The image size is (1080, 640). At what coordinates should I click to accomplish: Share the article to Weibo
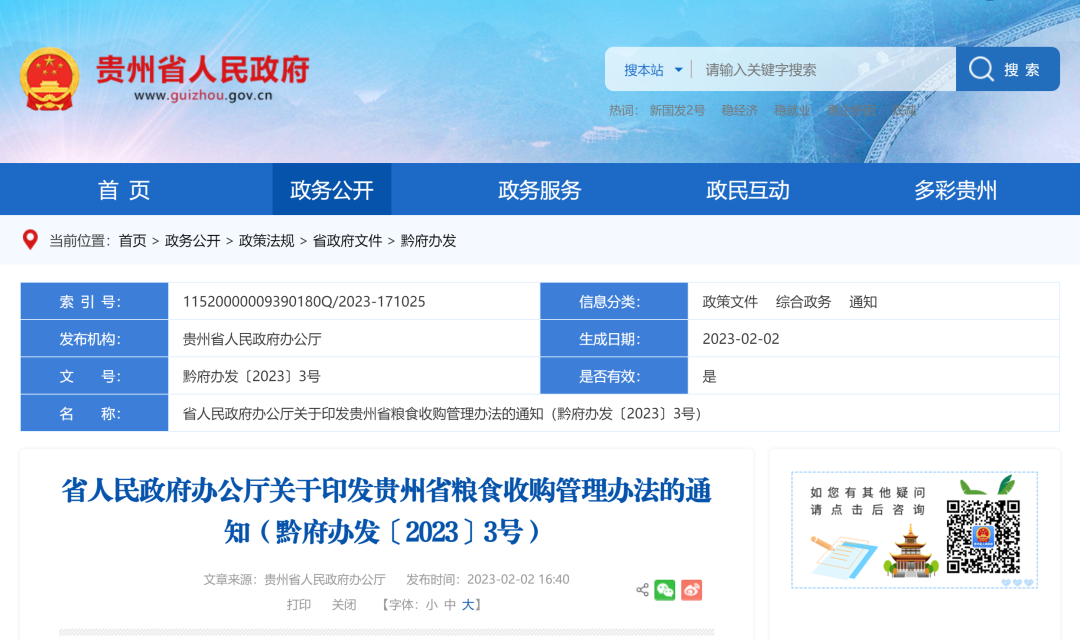[x=692, y=590]
